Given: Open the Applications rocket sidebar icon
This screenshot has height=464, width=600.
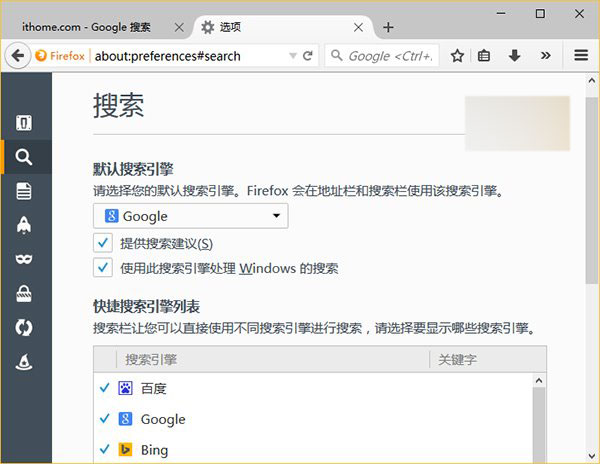Looking at the screenshot, I should tap(24, 225).
